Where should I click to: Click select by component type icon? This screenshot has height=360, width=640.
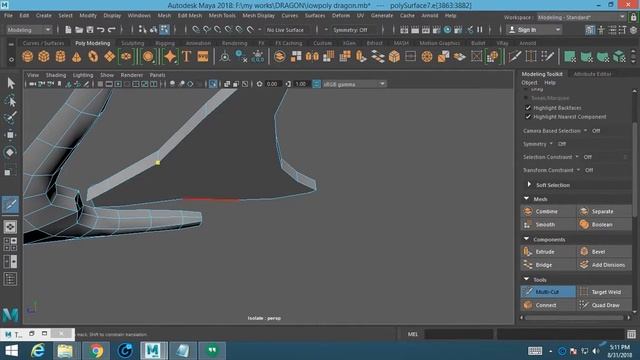tap(164, 29)
